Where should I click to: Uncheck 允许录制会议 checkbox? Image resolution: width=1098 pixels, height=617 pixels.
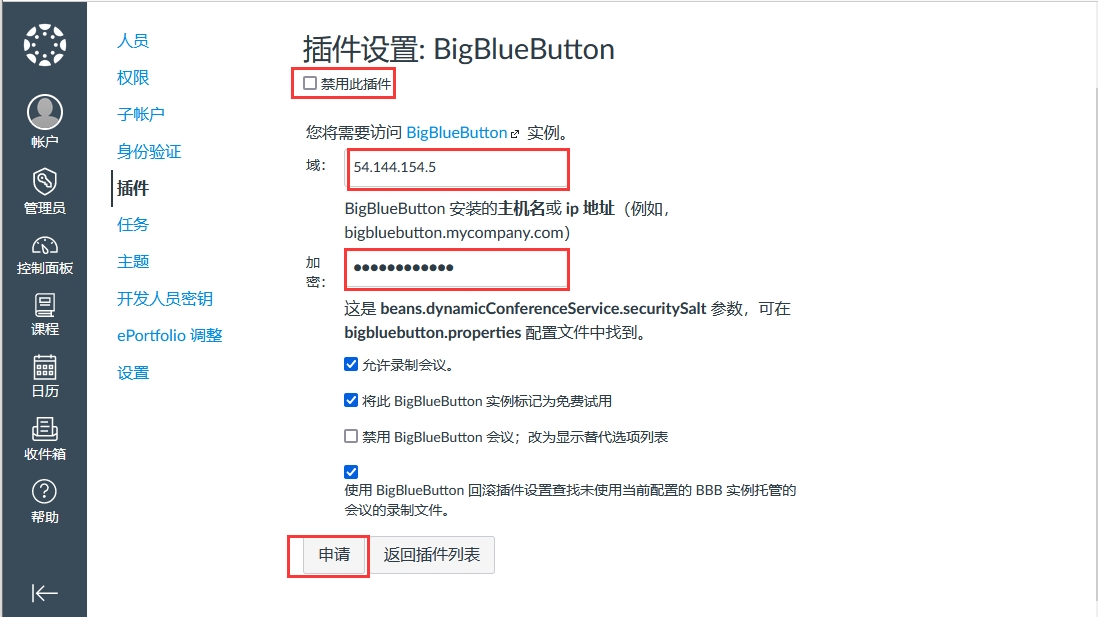(352, 364)
